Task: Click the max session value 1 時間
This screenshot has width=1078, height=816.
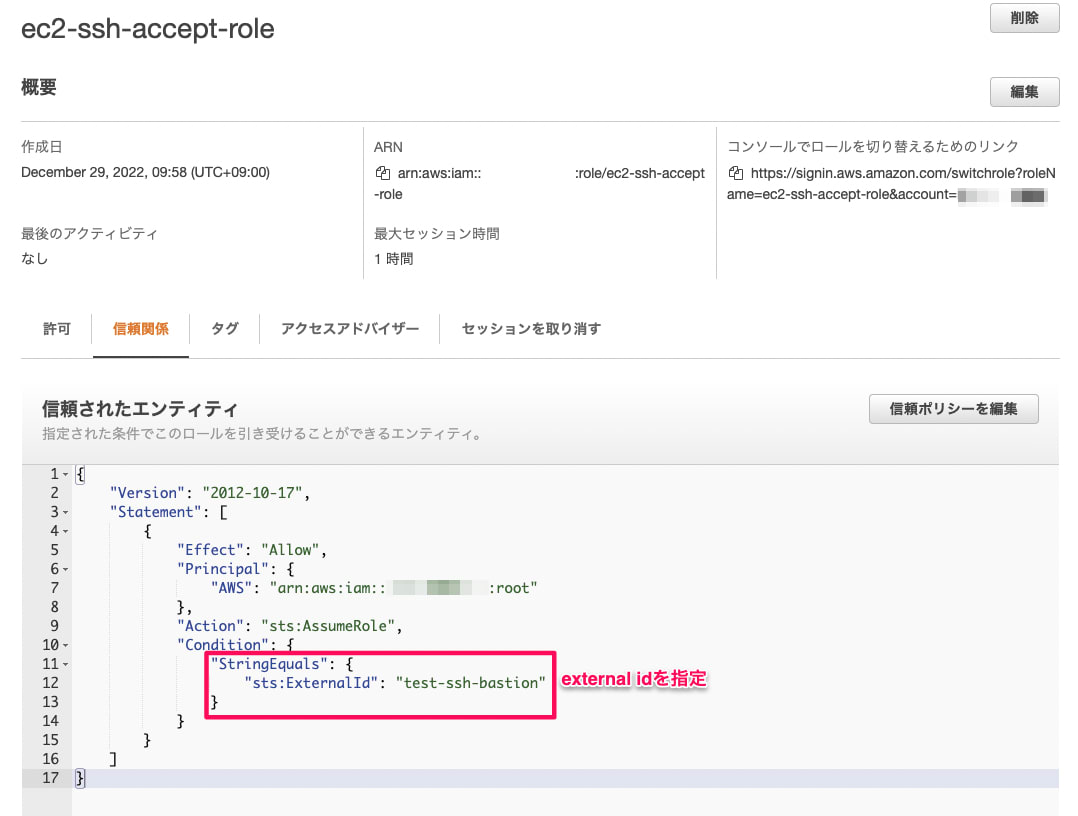Action: click(x=393, y=258)
